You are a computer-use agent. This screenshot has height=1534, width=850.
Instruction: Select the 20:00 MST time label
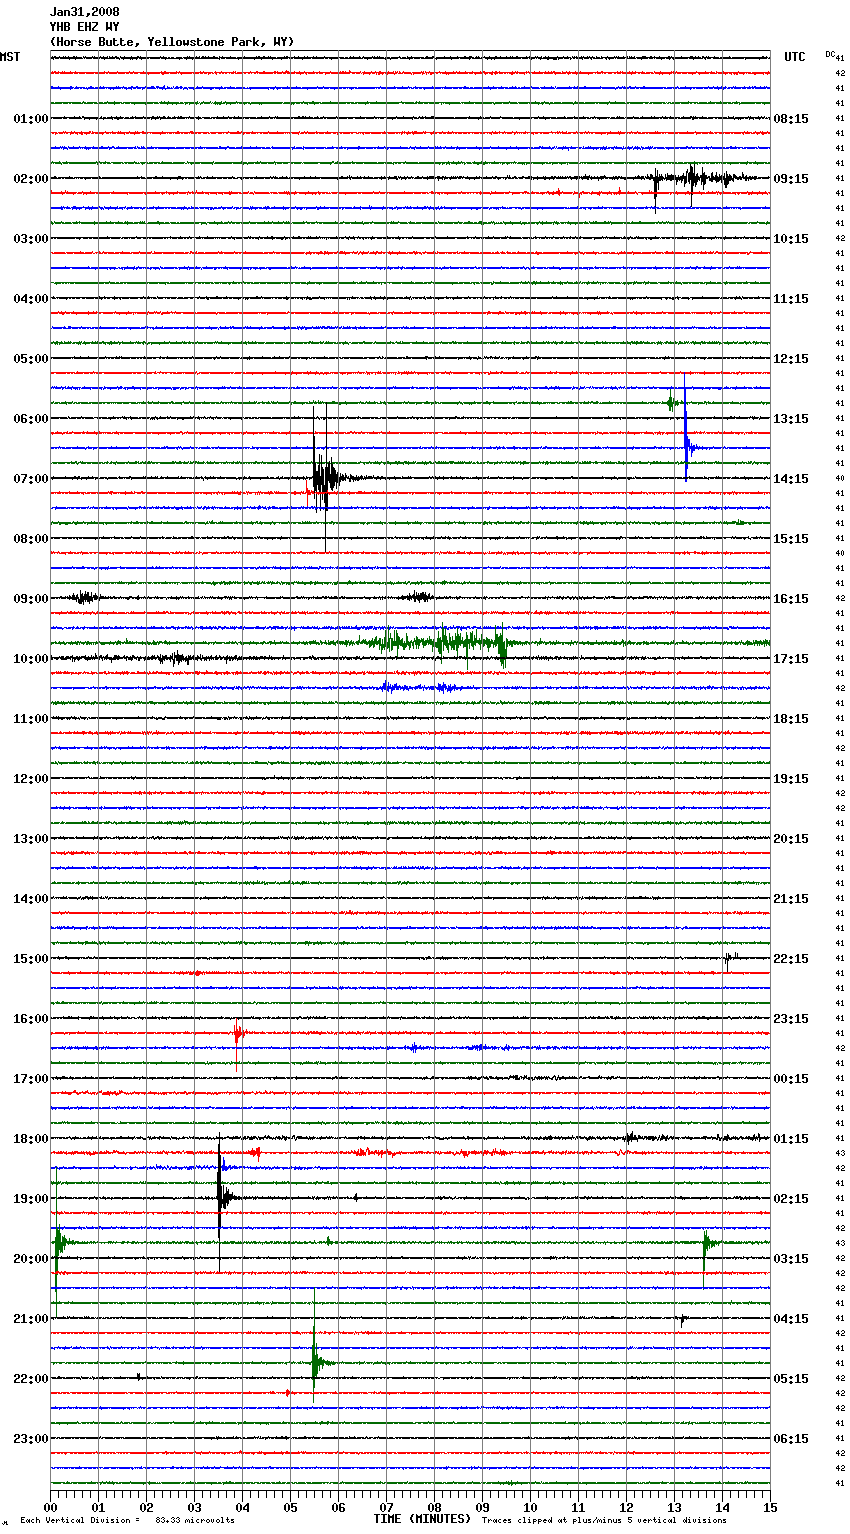(31, 1259)
